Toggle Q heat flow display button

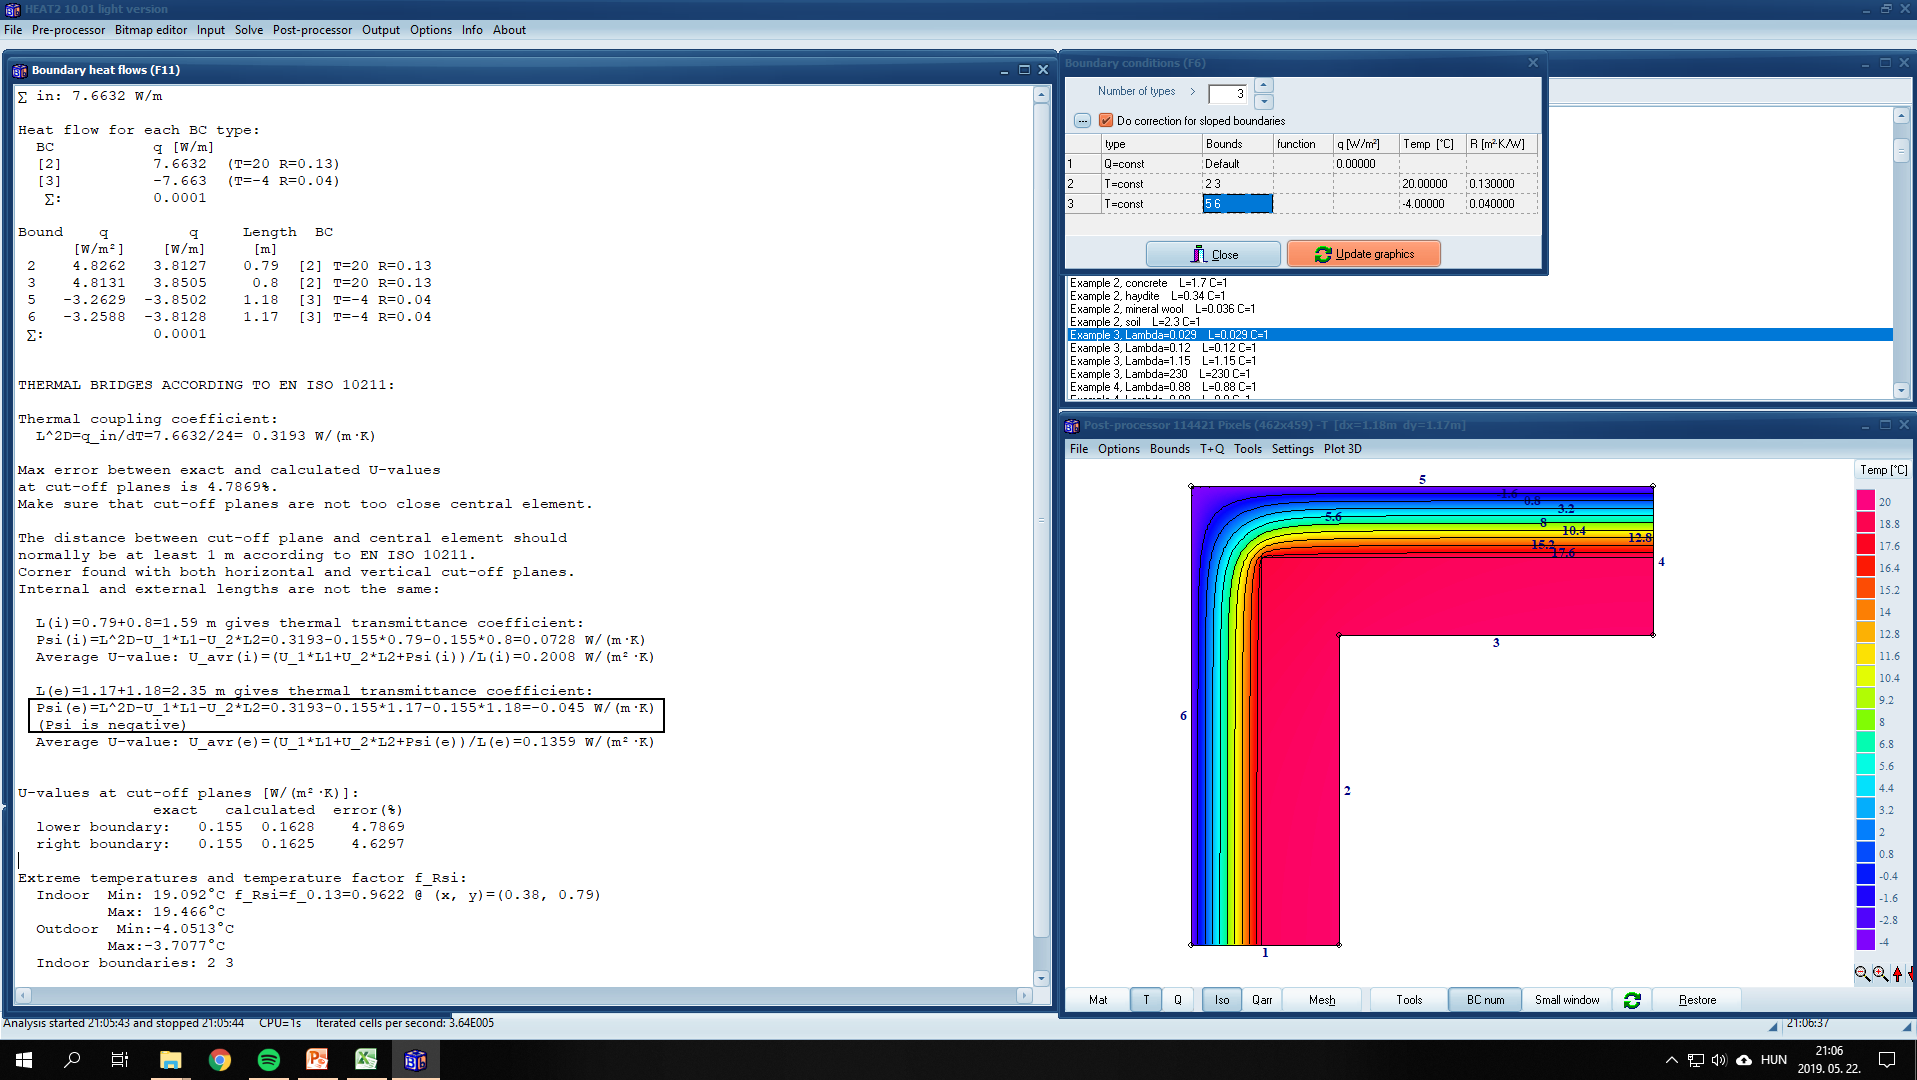click(x=1178, y=1000)
